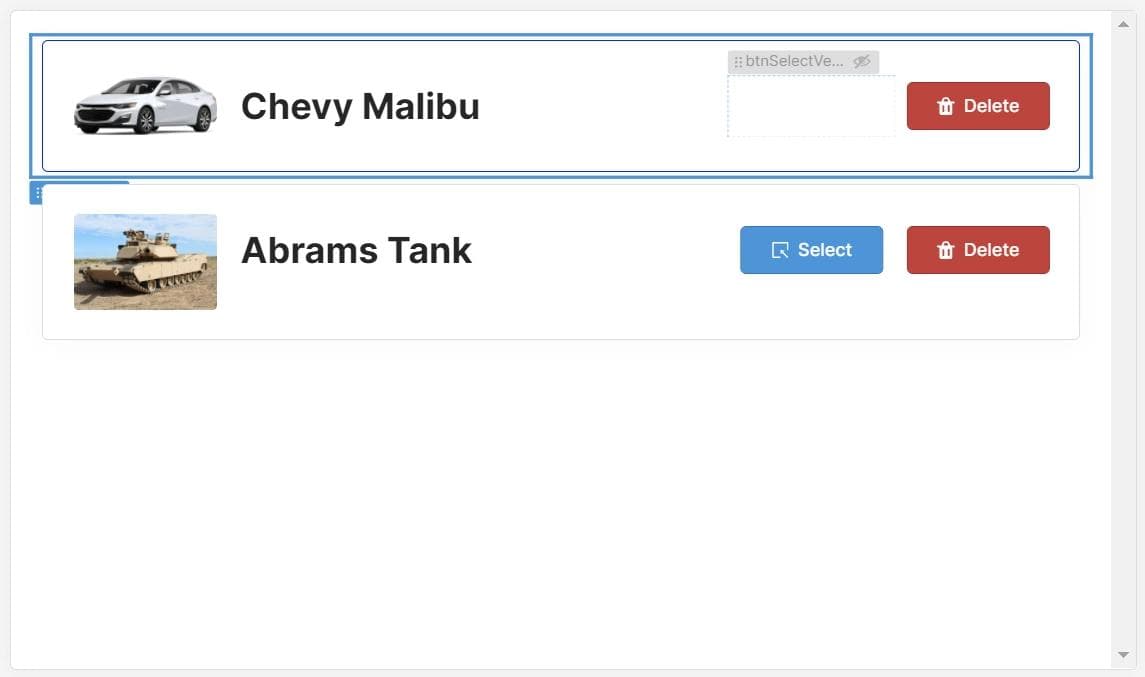
Task: Click the Chevy Malibu car image
Action: (145, 105)
